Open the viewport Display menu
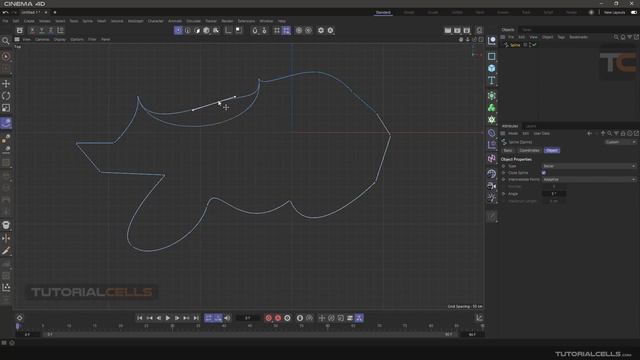Screen dimensions: 640x360 (x=60, y=40)
